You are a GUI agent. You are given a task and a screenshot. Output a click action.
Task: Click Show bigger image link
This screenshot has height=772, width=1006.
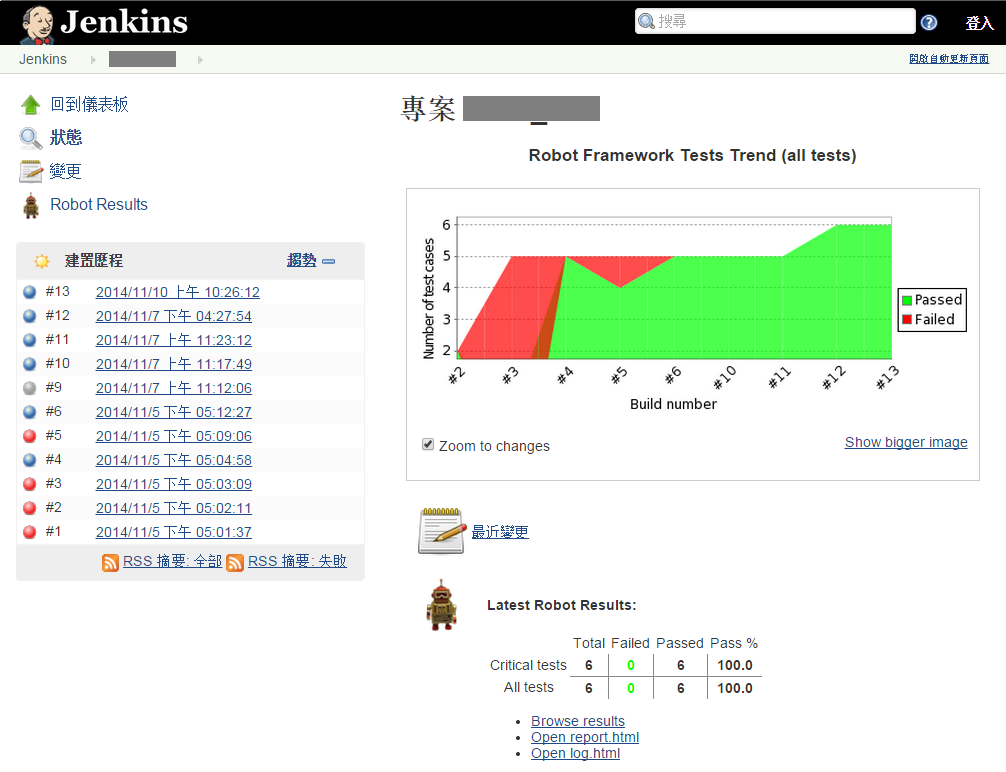[x=906, y=442]
